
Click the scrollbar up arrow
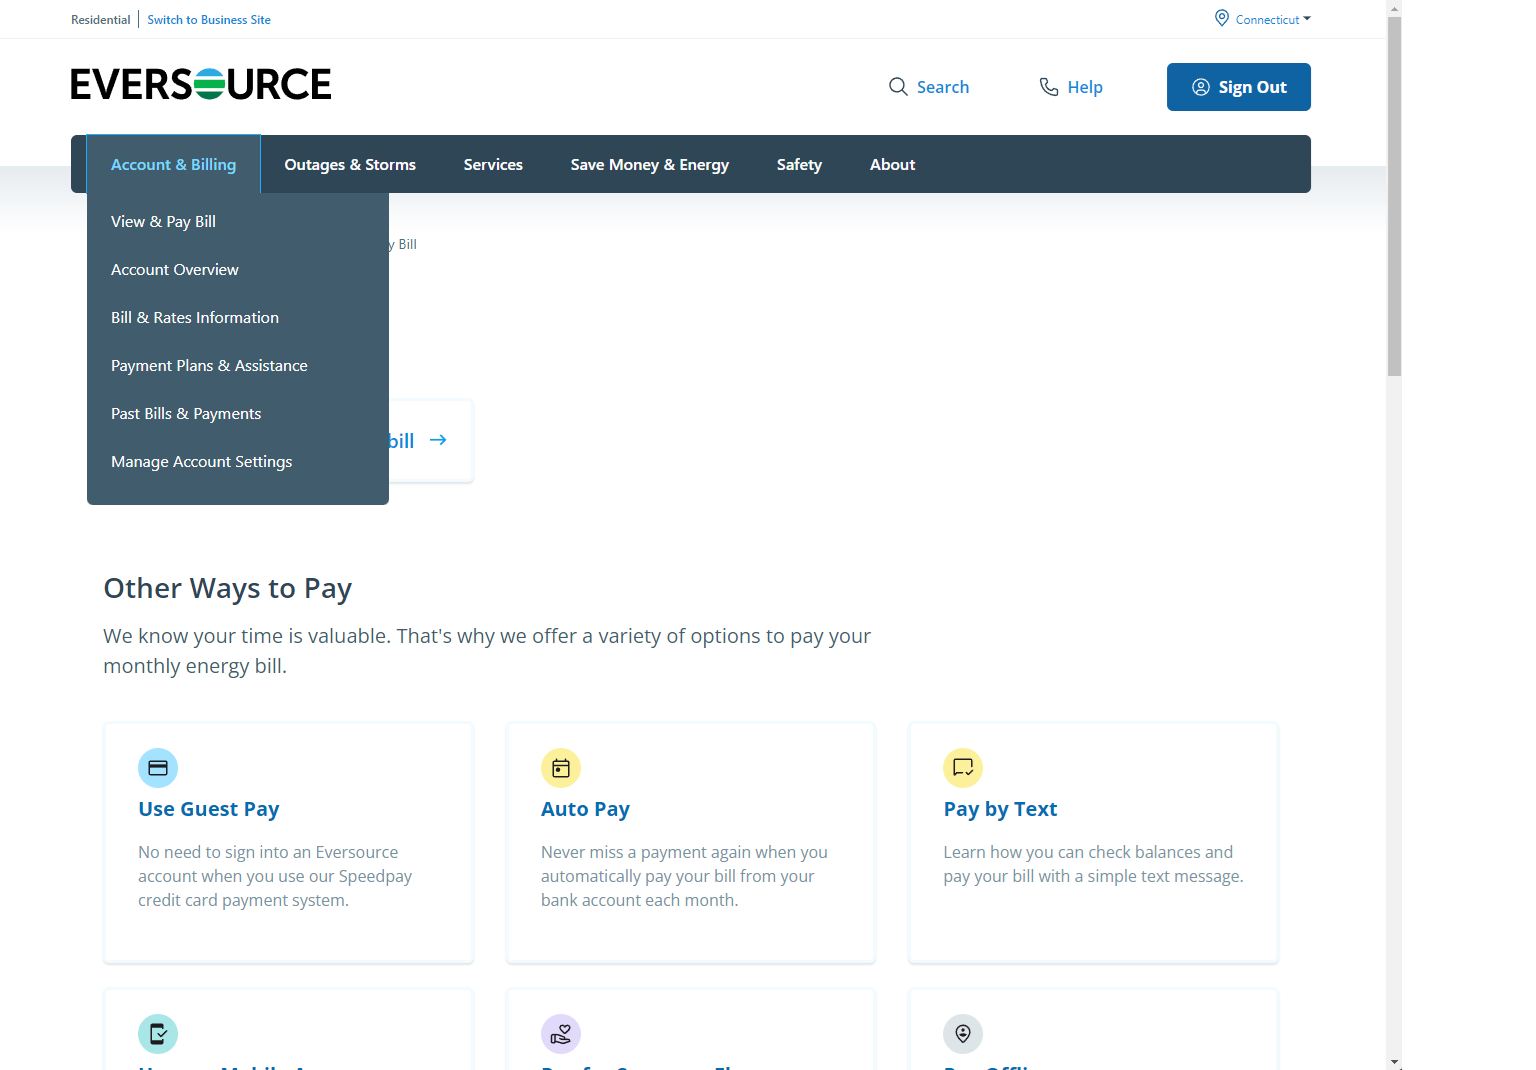1394,7
